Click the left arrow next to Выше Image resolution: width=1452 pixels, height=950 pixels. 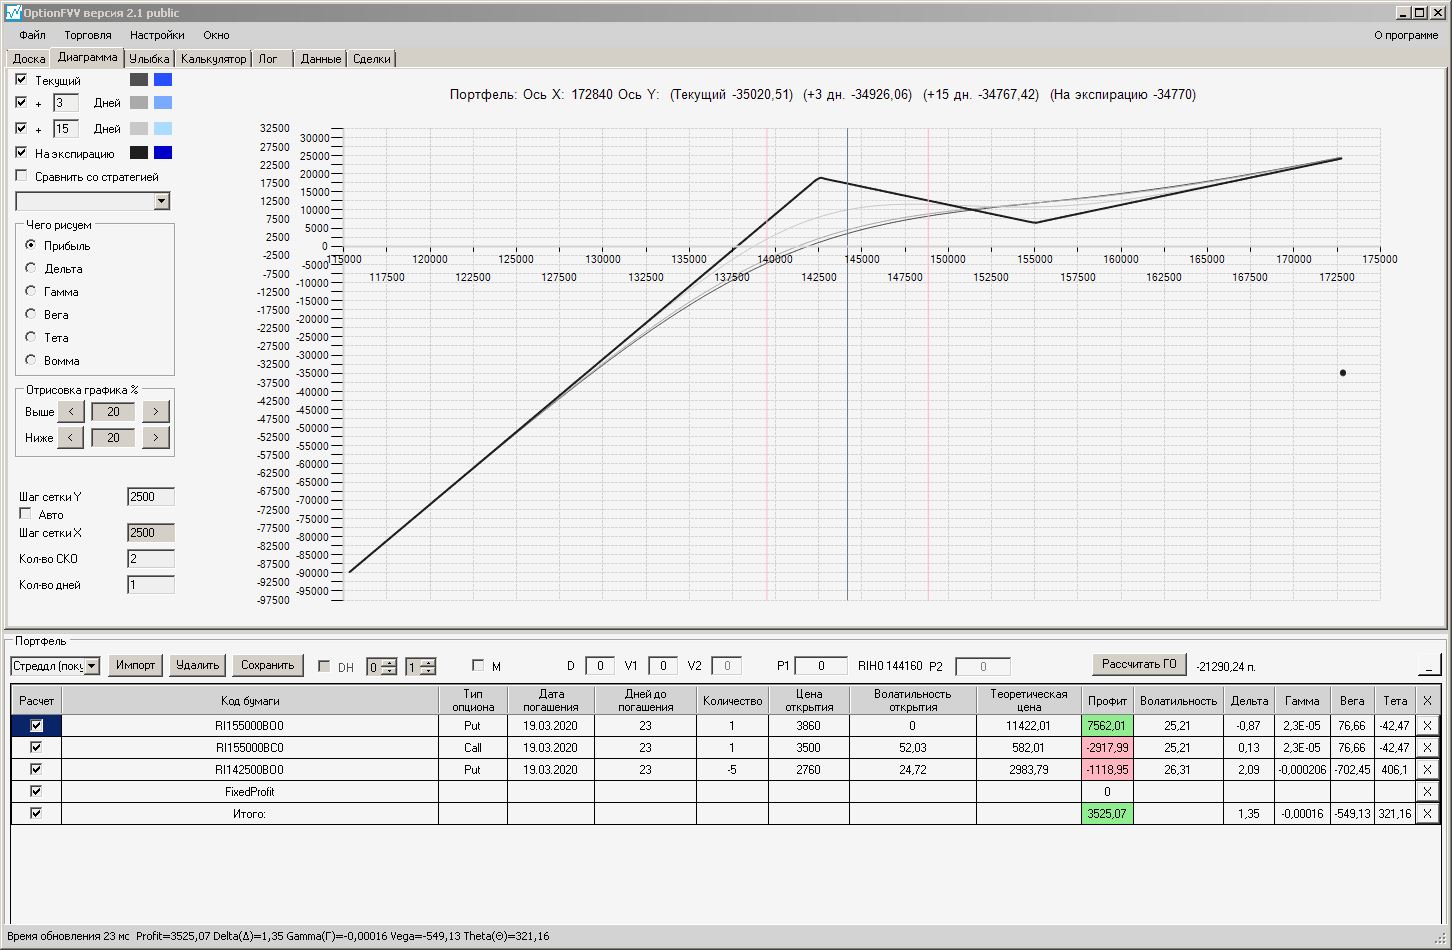71,412
